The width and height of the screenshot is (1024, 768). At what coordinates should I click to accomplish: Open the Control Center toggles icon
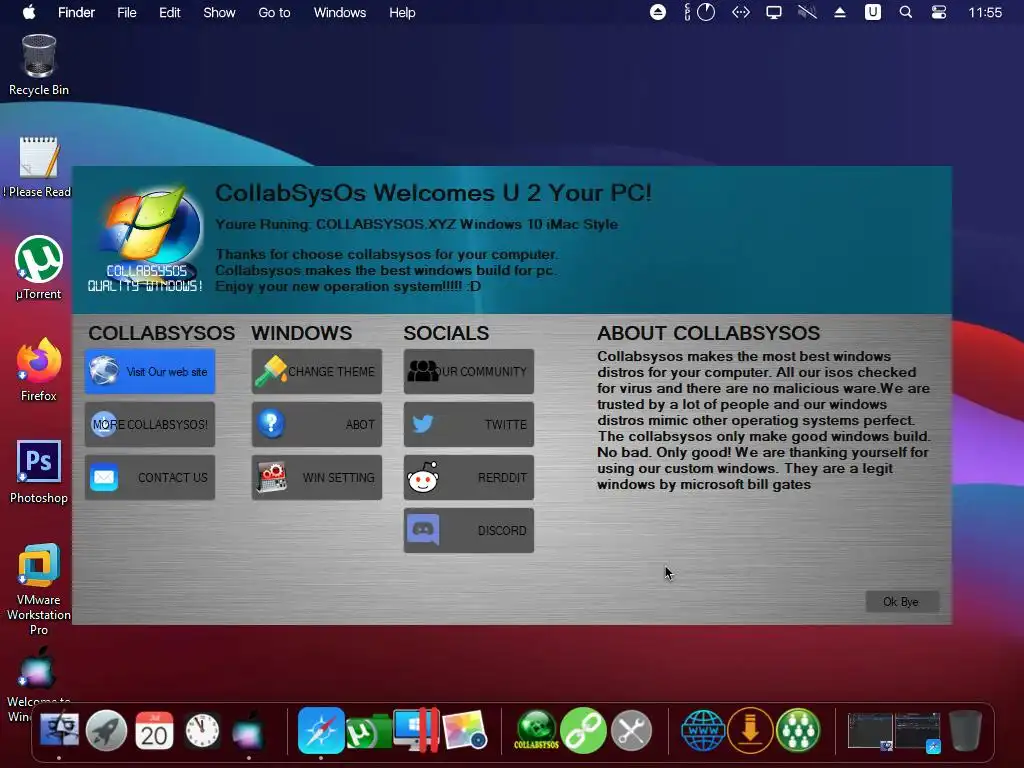pos(938,12)
